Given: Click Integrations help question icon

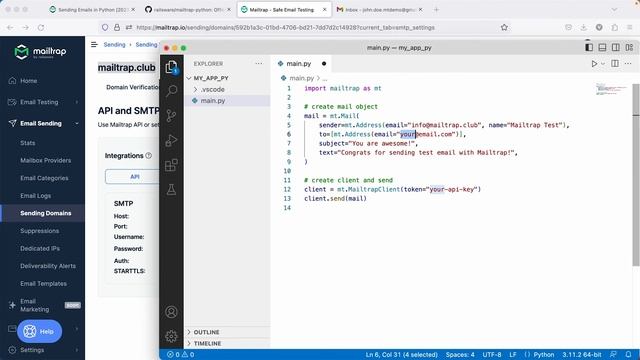Looking at the screenshot, I should coord(149,156).
